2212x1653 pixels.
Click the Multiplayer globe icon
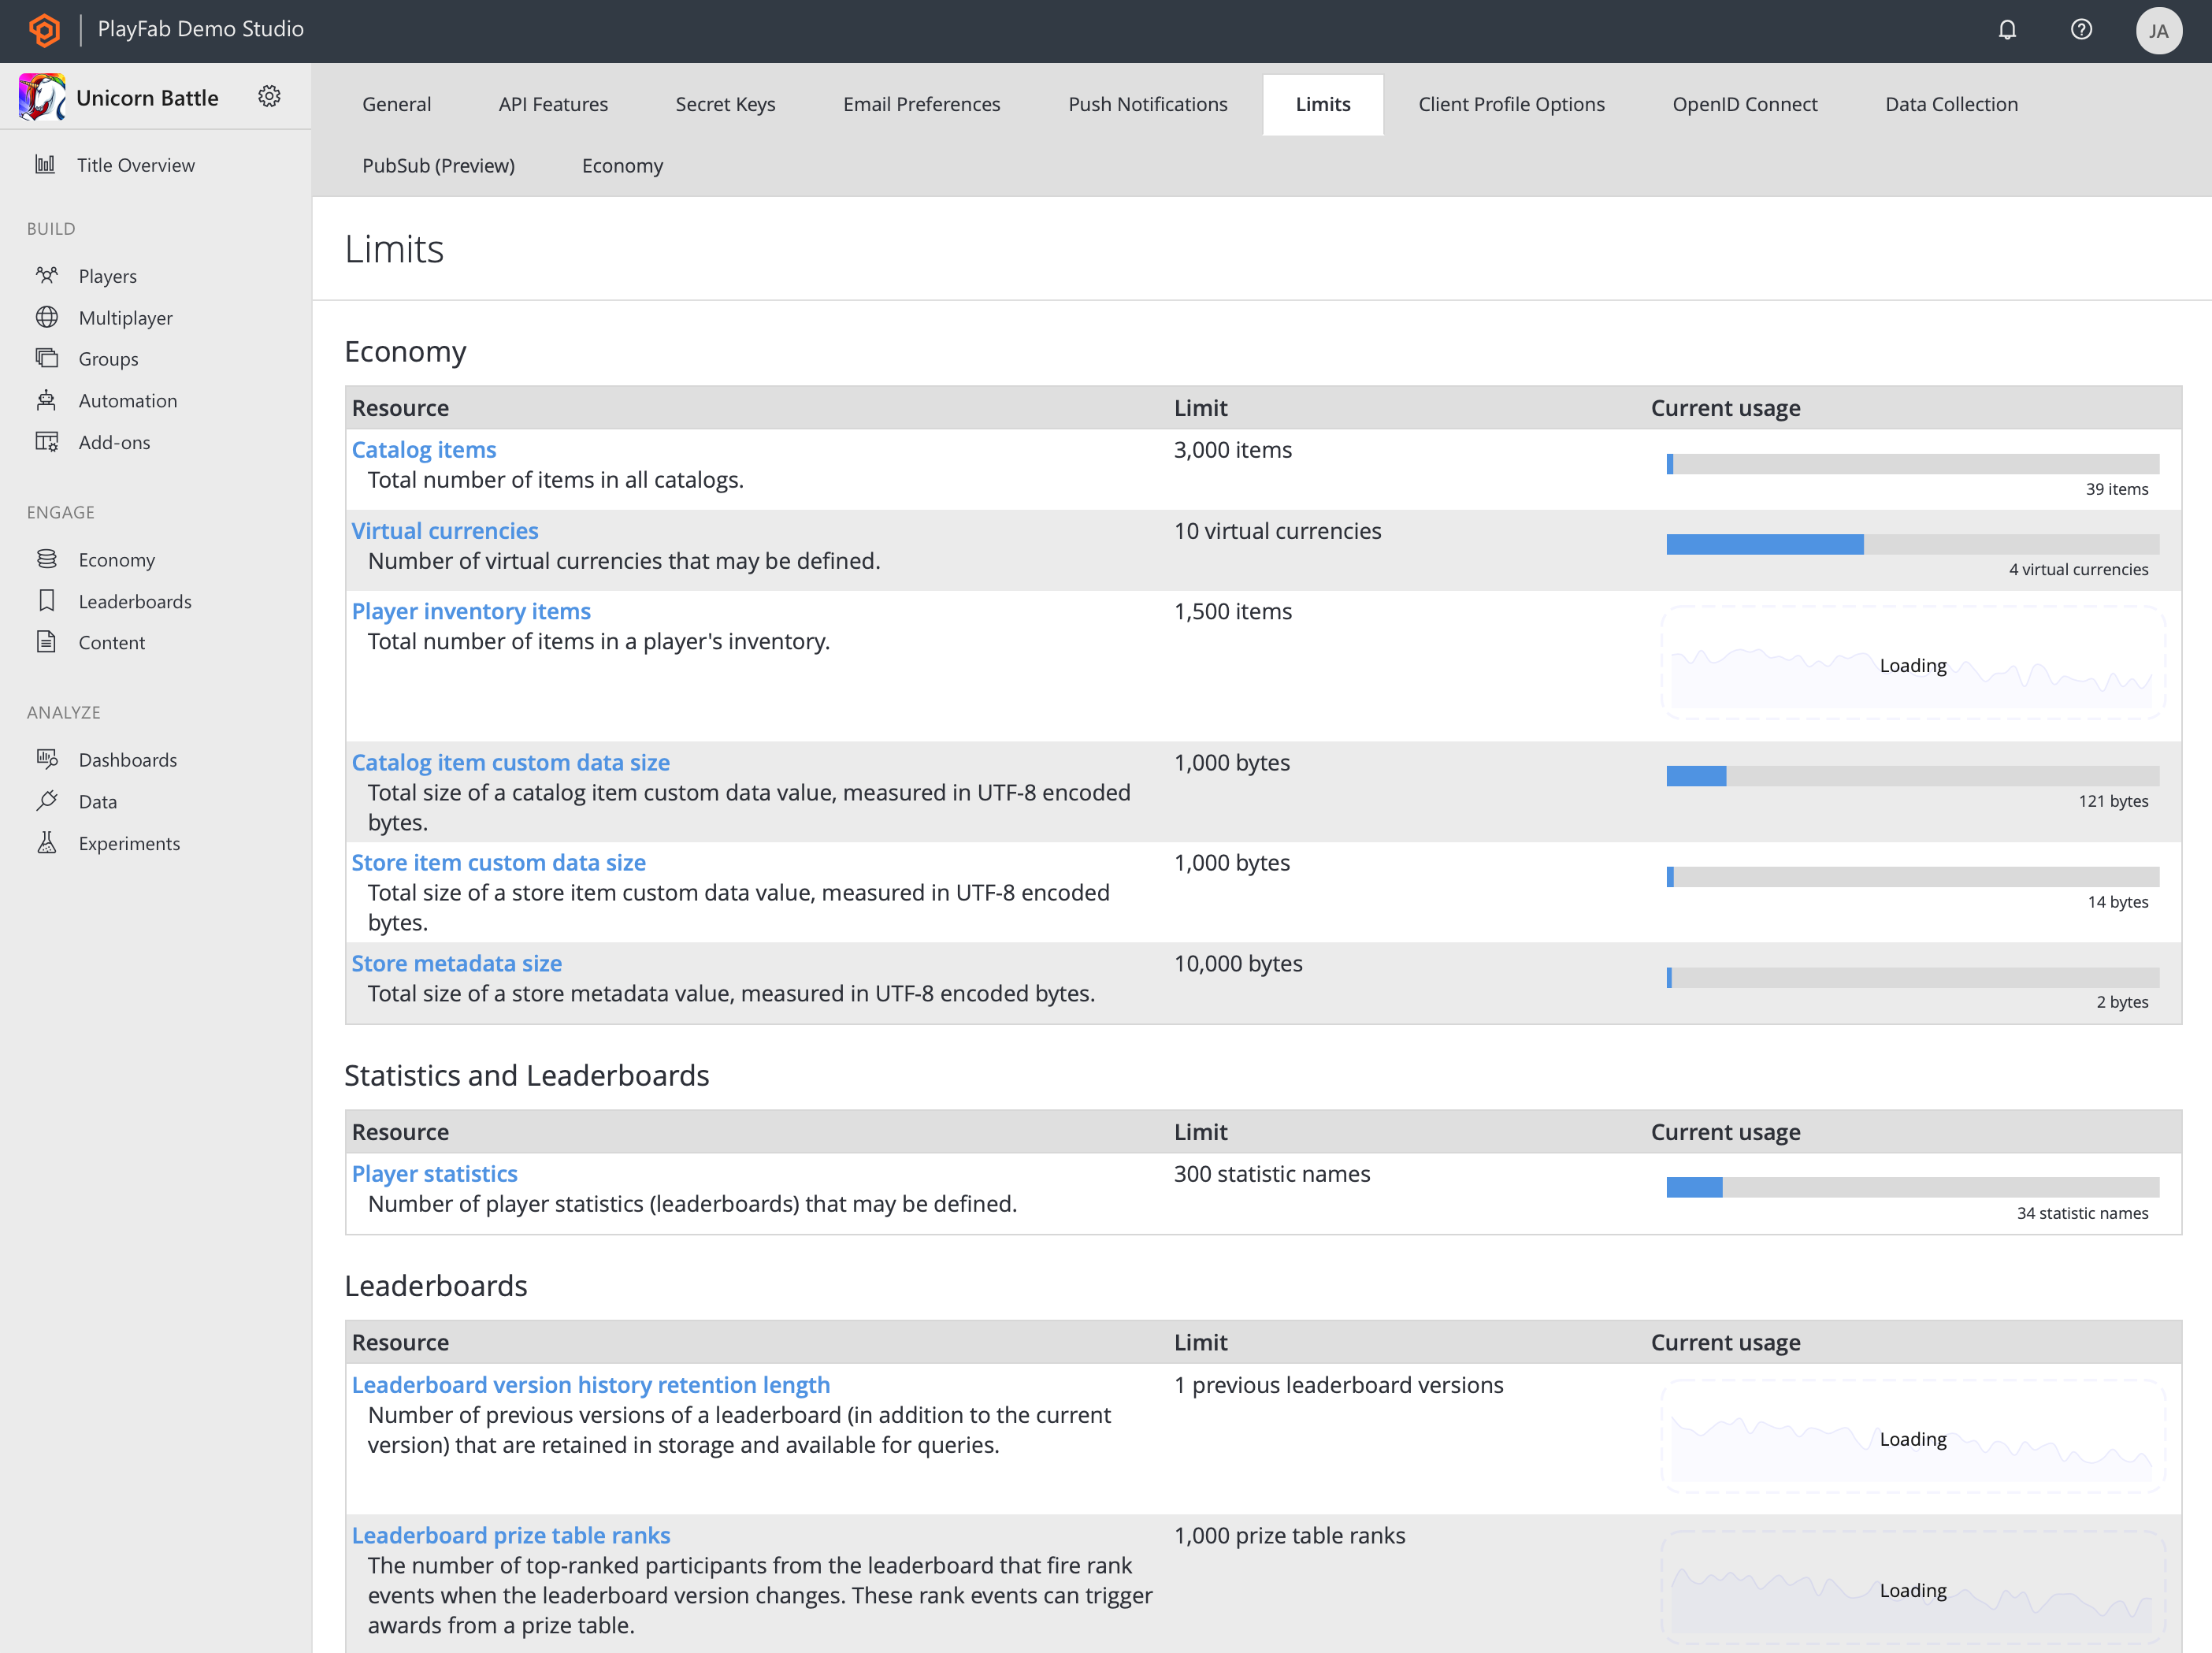(x=46, y=317)
